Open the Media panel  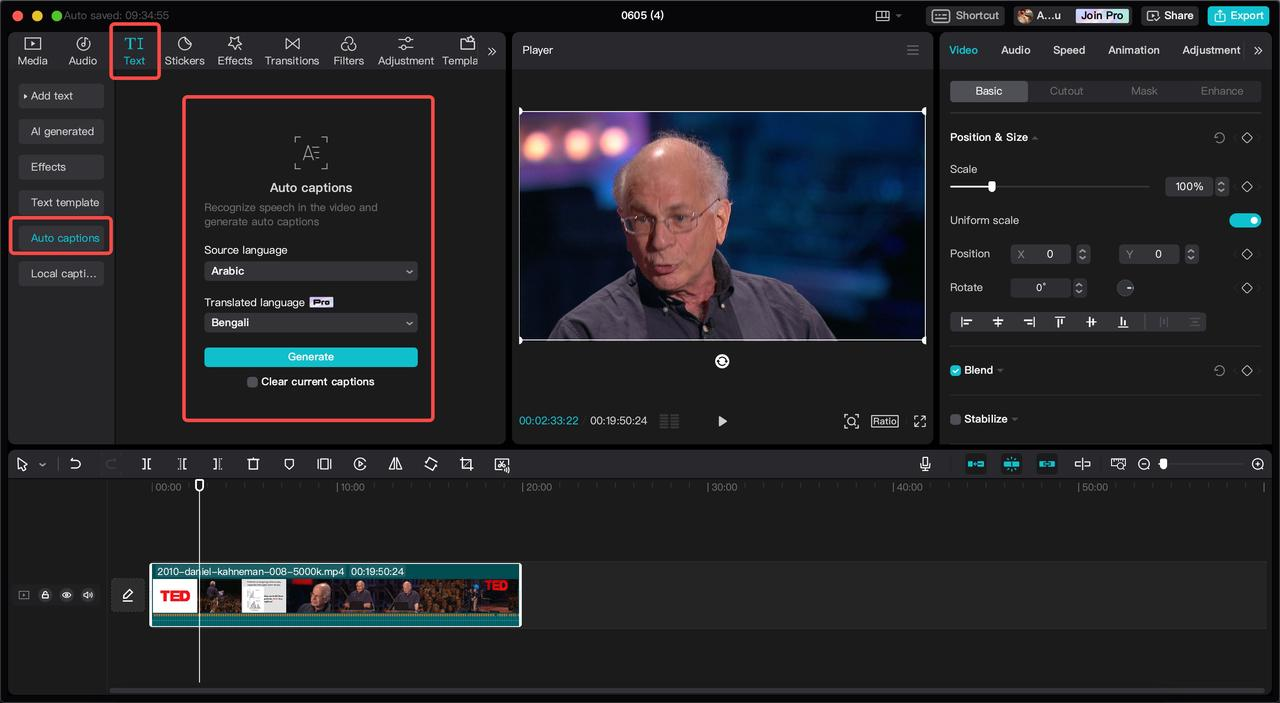[32, 51]
